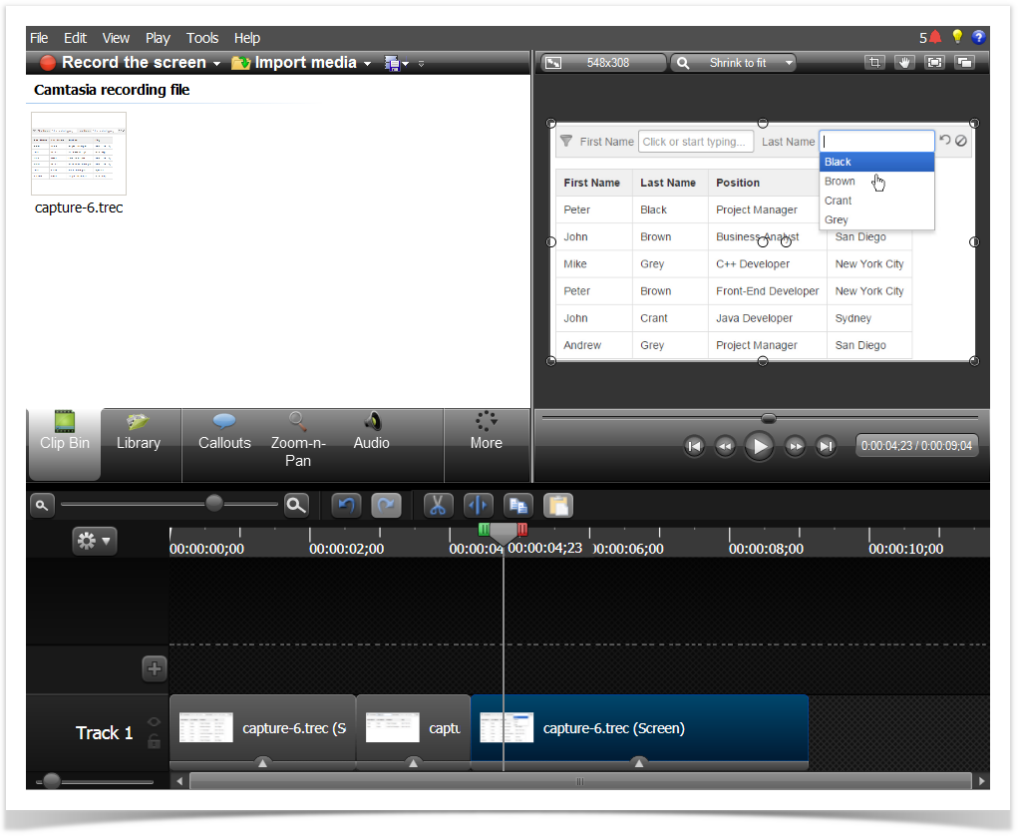The width and height of the screenshot is (1024, 839).
Task: Expand the Record the screen dropdown arrow
Action: tap(216, 62)
